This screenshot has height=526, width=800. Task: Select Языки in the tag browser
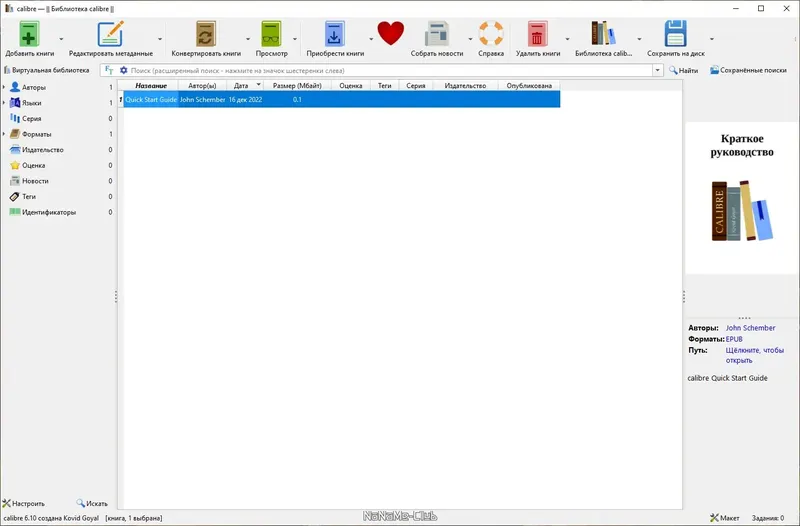pyautogui.click(x=31, y=103)
